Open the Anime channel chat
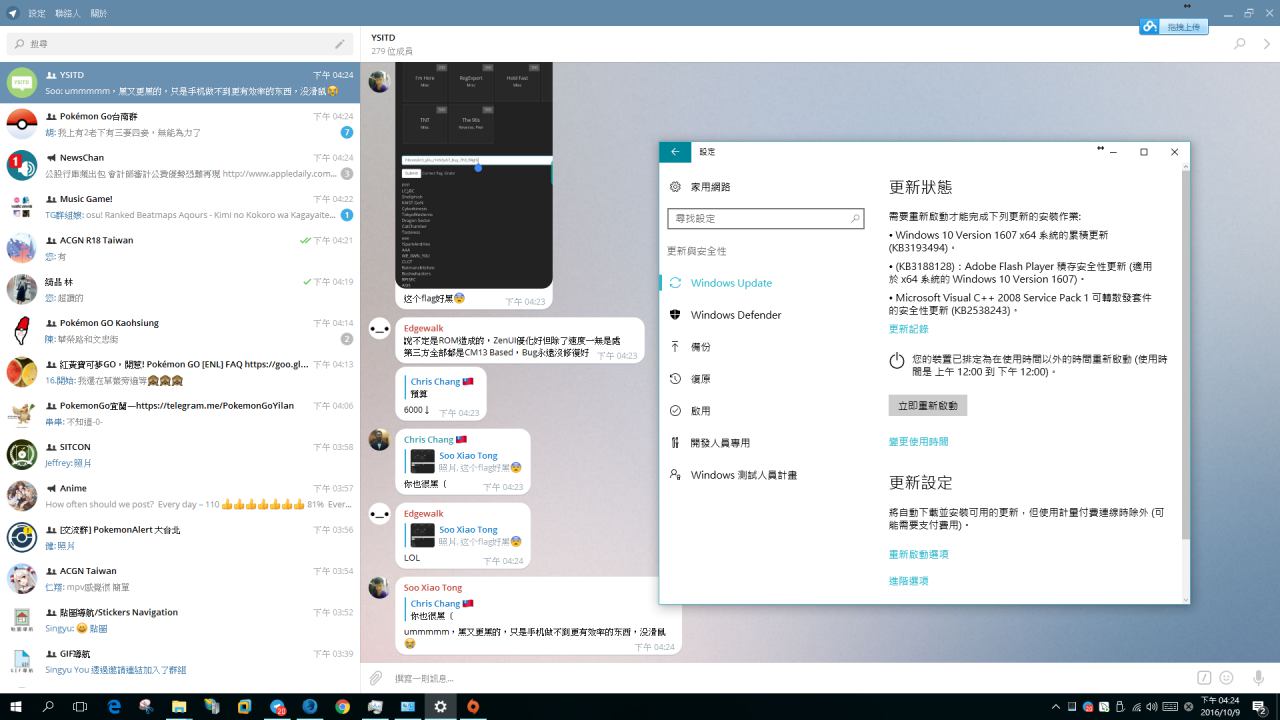Image resolution: width=1280 pixels, height=720 pixels. (180, 496)
